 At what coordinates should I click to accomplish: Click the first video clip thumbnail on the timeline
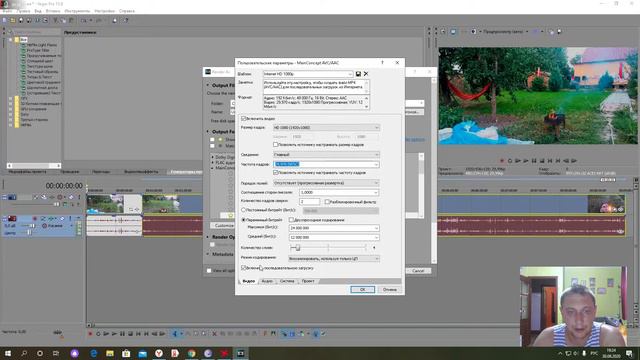click(x=105, y=204)
